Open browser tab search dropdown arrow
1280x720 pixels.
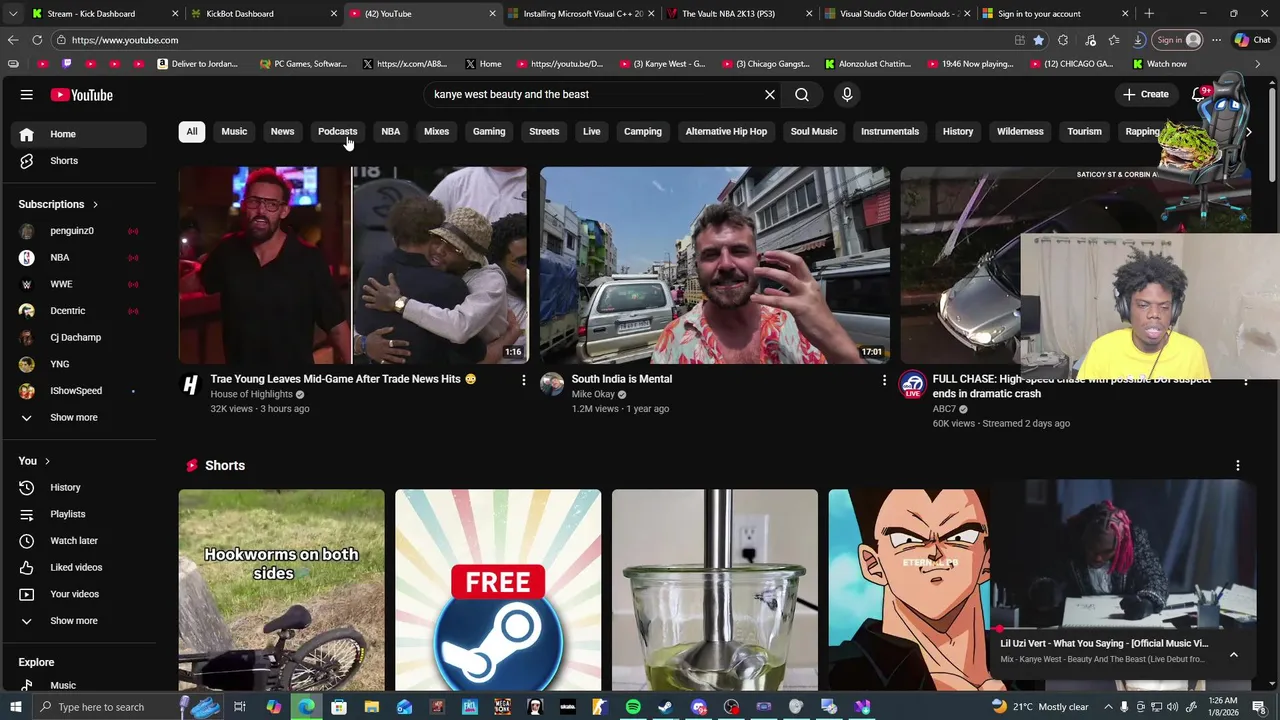pos(13,14)
